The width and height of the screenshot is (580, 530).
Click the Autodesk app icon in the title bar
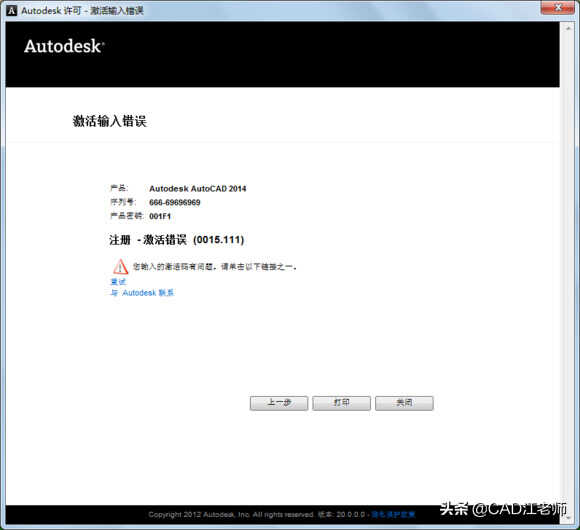pyautogui.click(x=12, y=10)
